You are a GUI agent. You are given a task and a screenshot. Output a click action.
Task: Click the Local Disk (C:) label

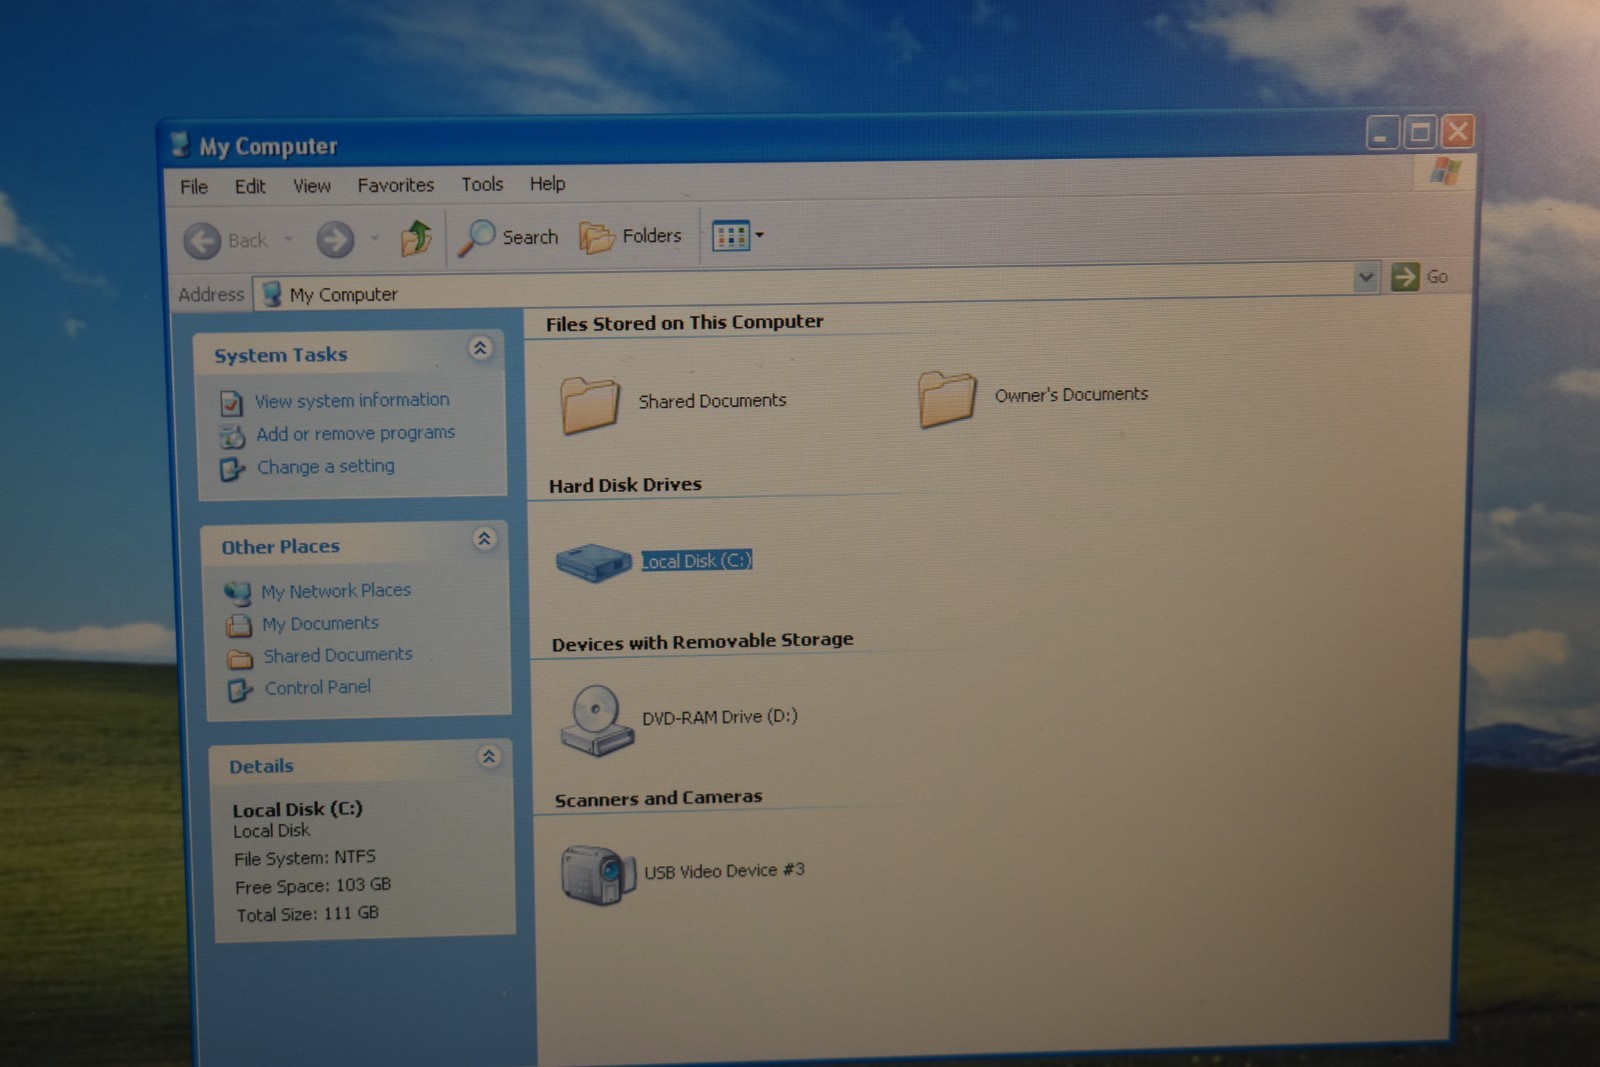696,561
